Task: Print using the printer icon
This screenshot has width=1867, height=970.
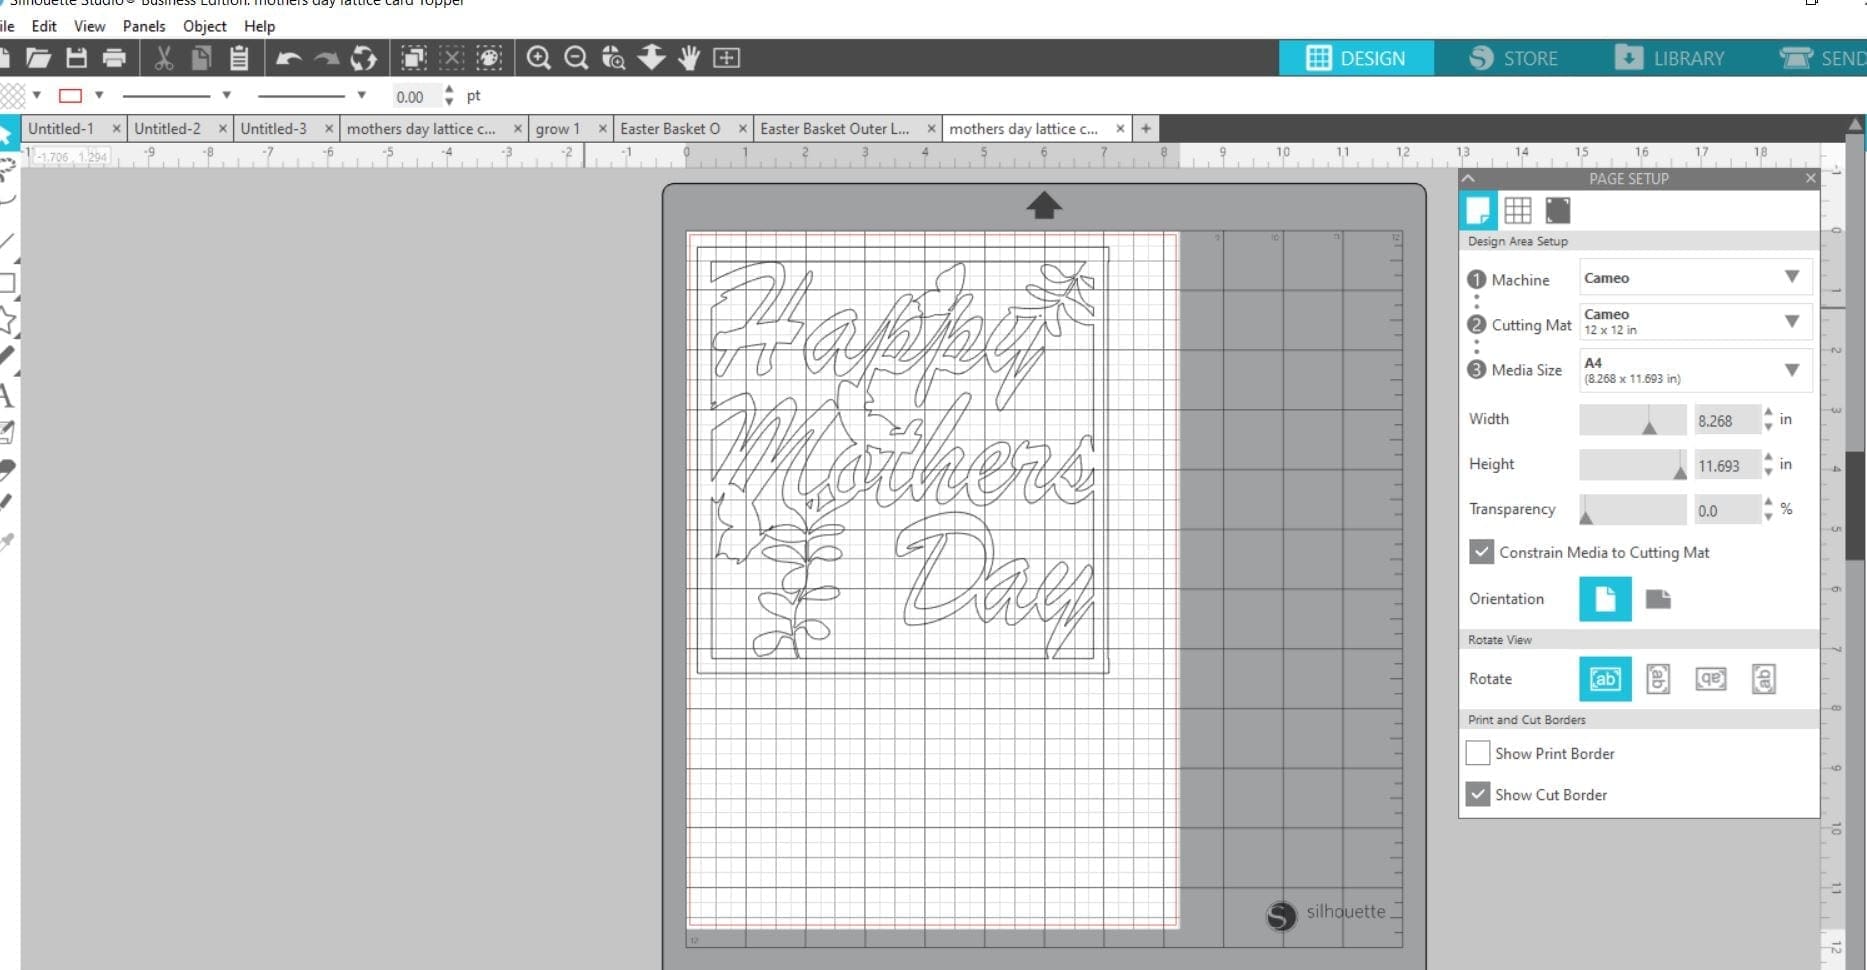Action: (x=114, y=58)
